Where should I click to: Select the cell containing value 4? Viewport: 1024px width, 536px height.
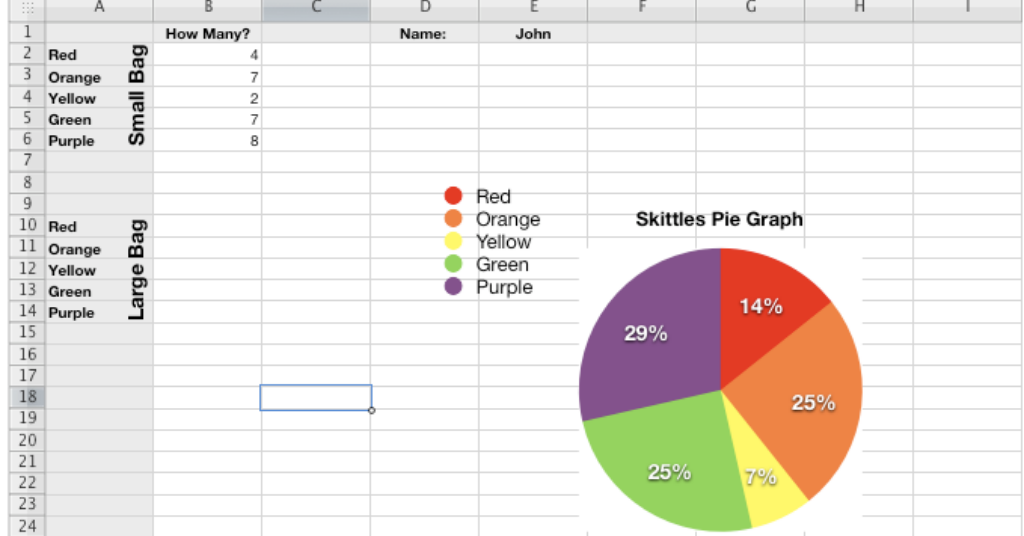click(x=208, y=55)
